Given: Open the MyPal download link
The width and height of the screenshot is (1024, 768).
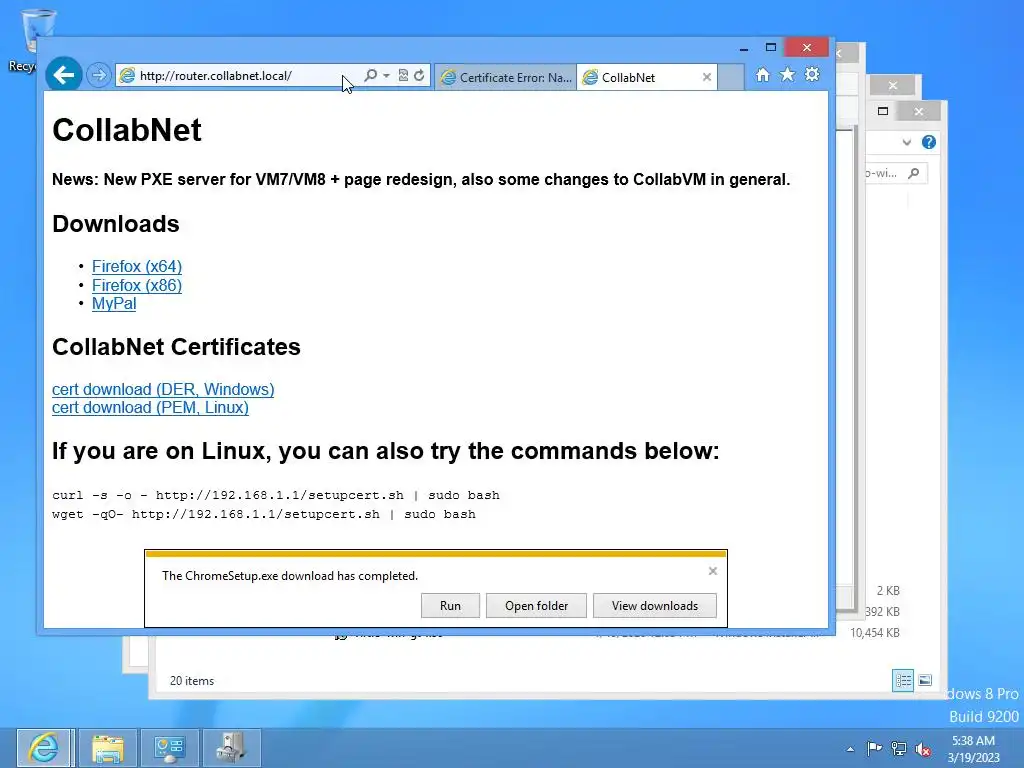Looking at the screenshot, I should coord(114,304).
